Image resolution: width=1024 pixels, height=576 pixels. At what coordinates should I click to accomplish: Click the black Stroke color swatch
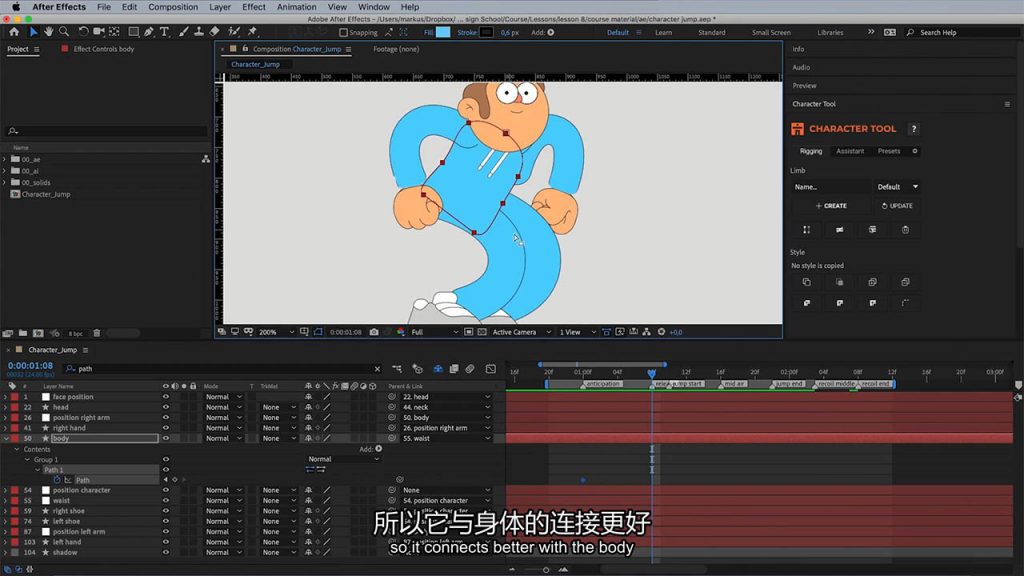tap(487, 32)
